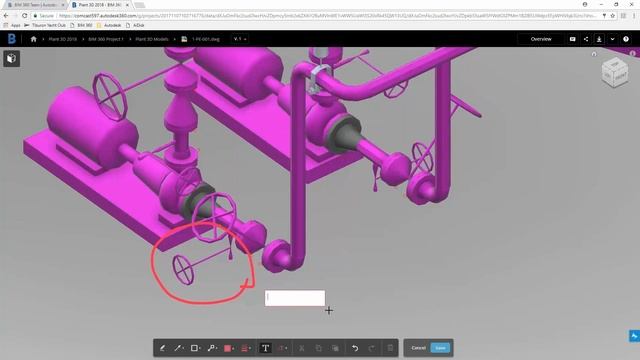Select the Text markup tool
The image size is (640, 360).
coord(265,348)
